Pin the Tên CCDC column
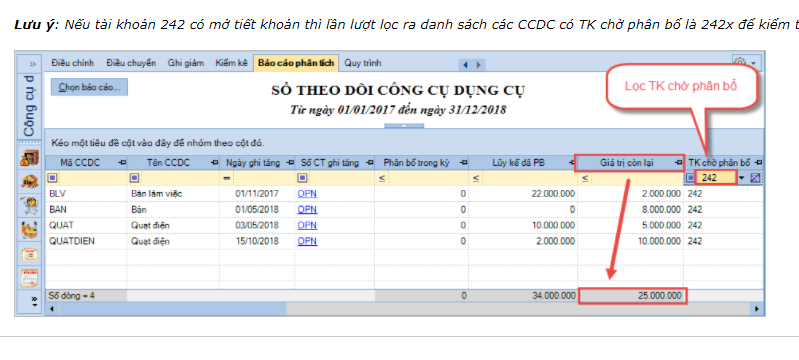 click(x=215, y=163)
